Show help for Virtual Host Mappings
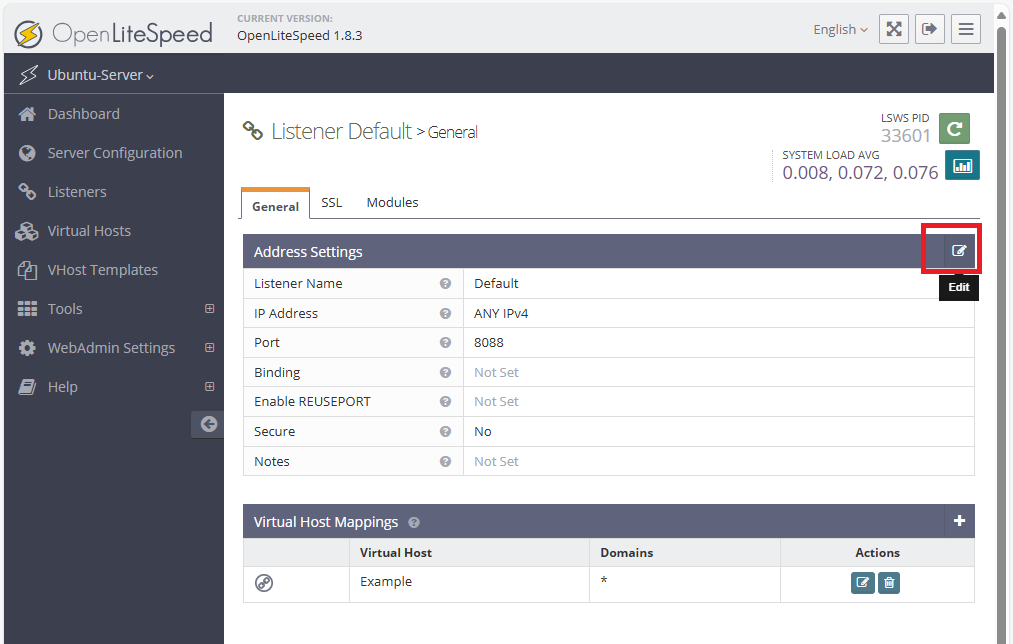This screenshot has width=1013, height=644. click(x=414, y=523)
